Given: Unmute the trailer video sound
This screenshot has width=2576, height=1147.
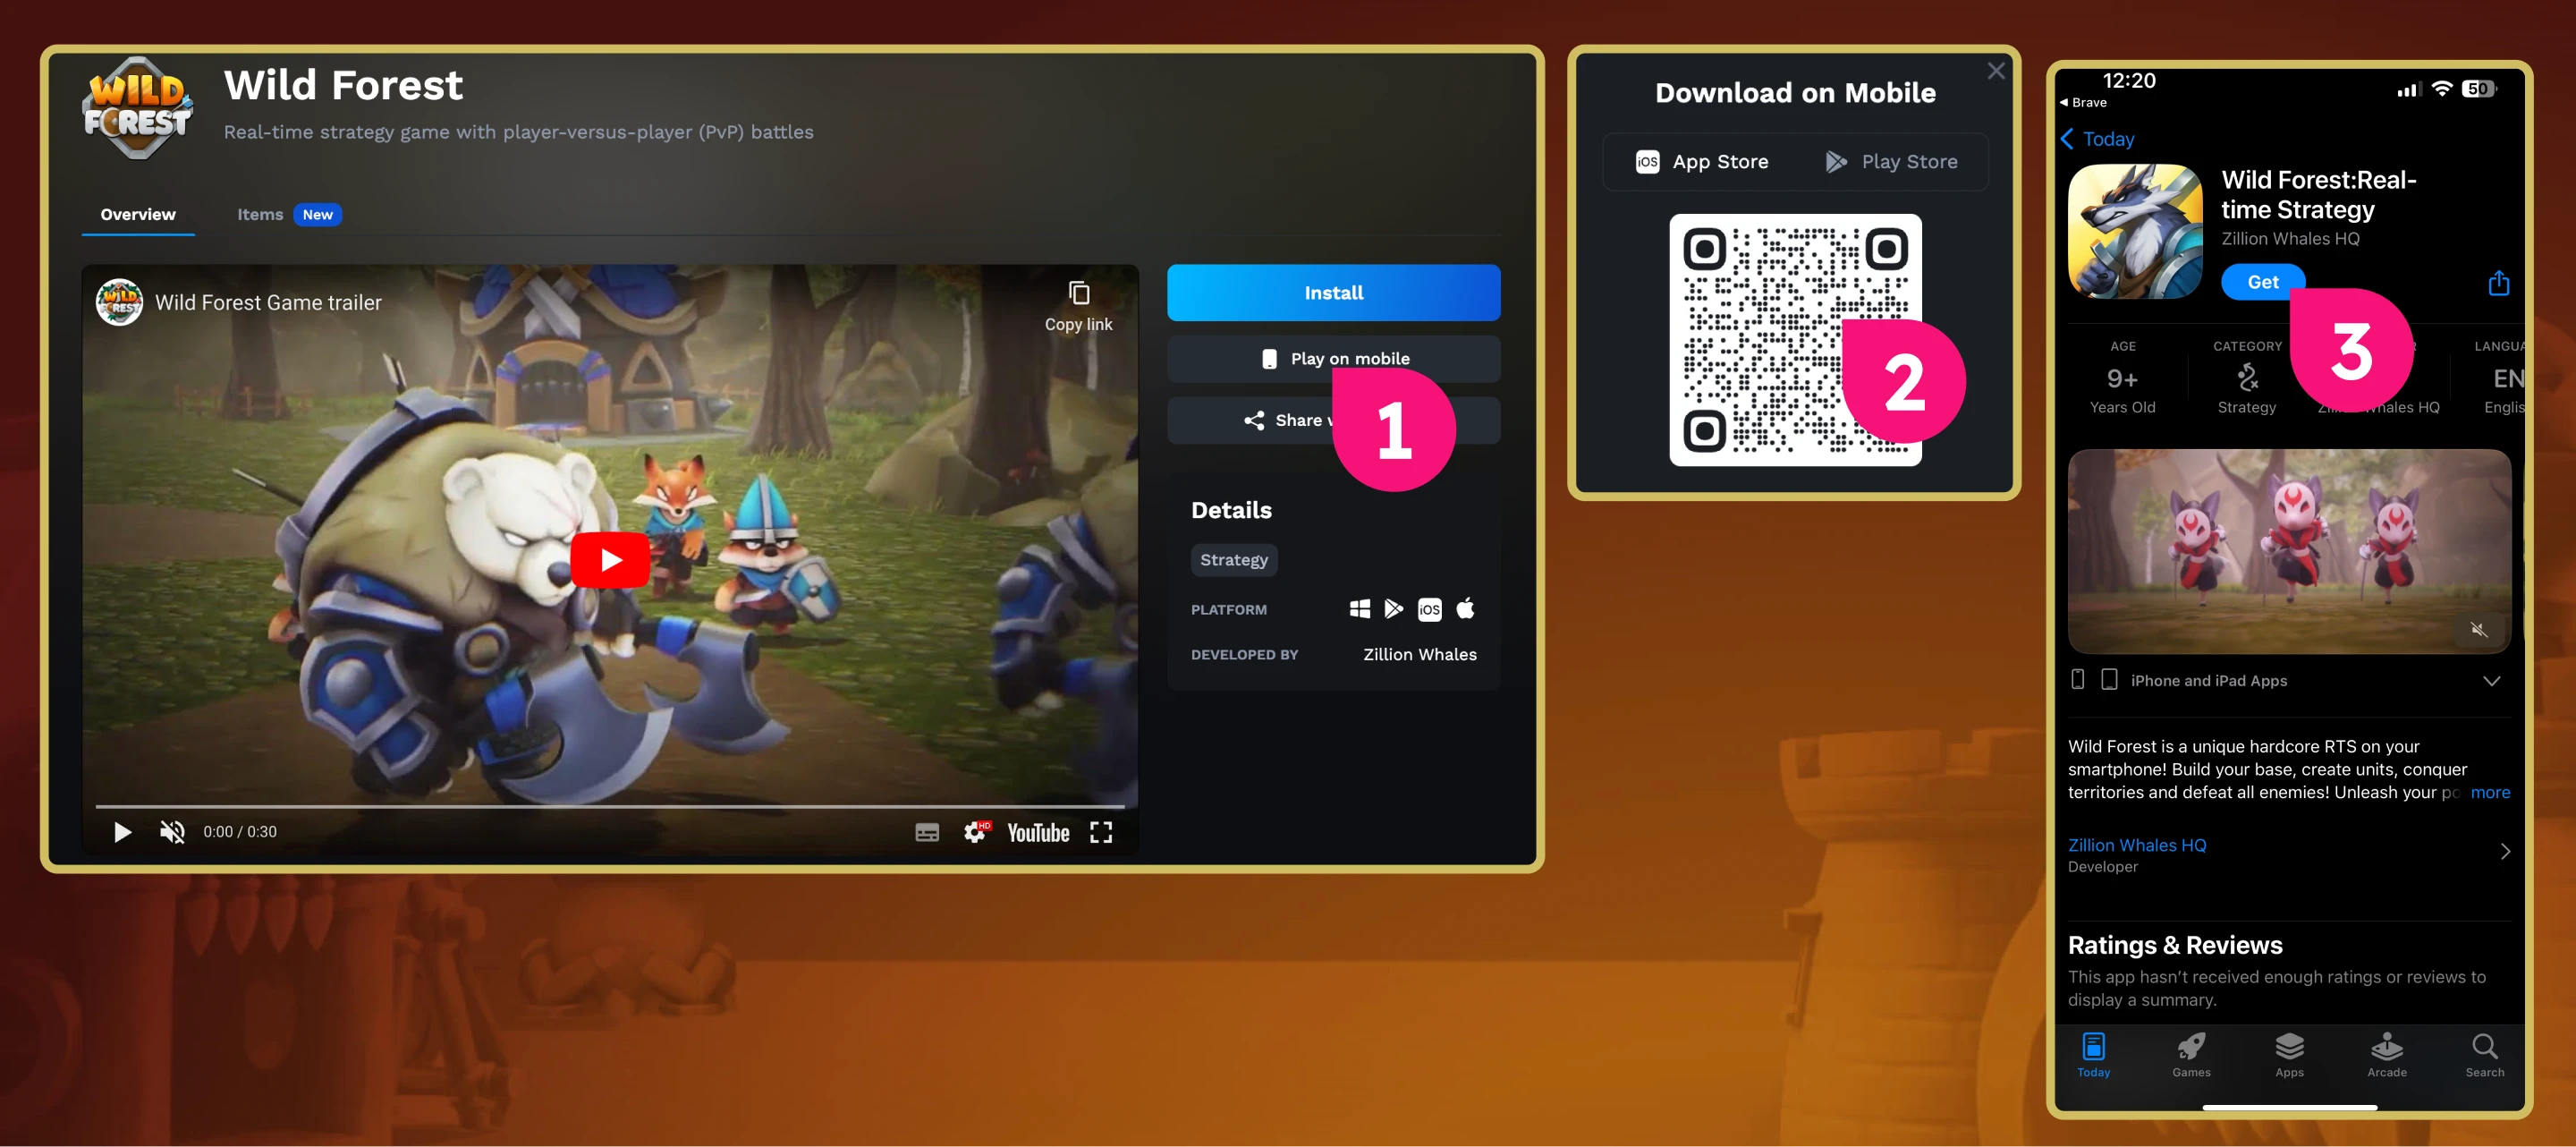Looking at the screenshot, I should (172, 832).
